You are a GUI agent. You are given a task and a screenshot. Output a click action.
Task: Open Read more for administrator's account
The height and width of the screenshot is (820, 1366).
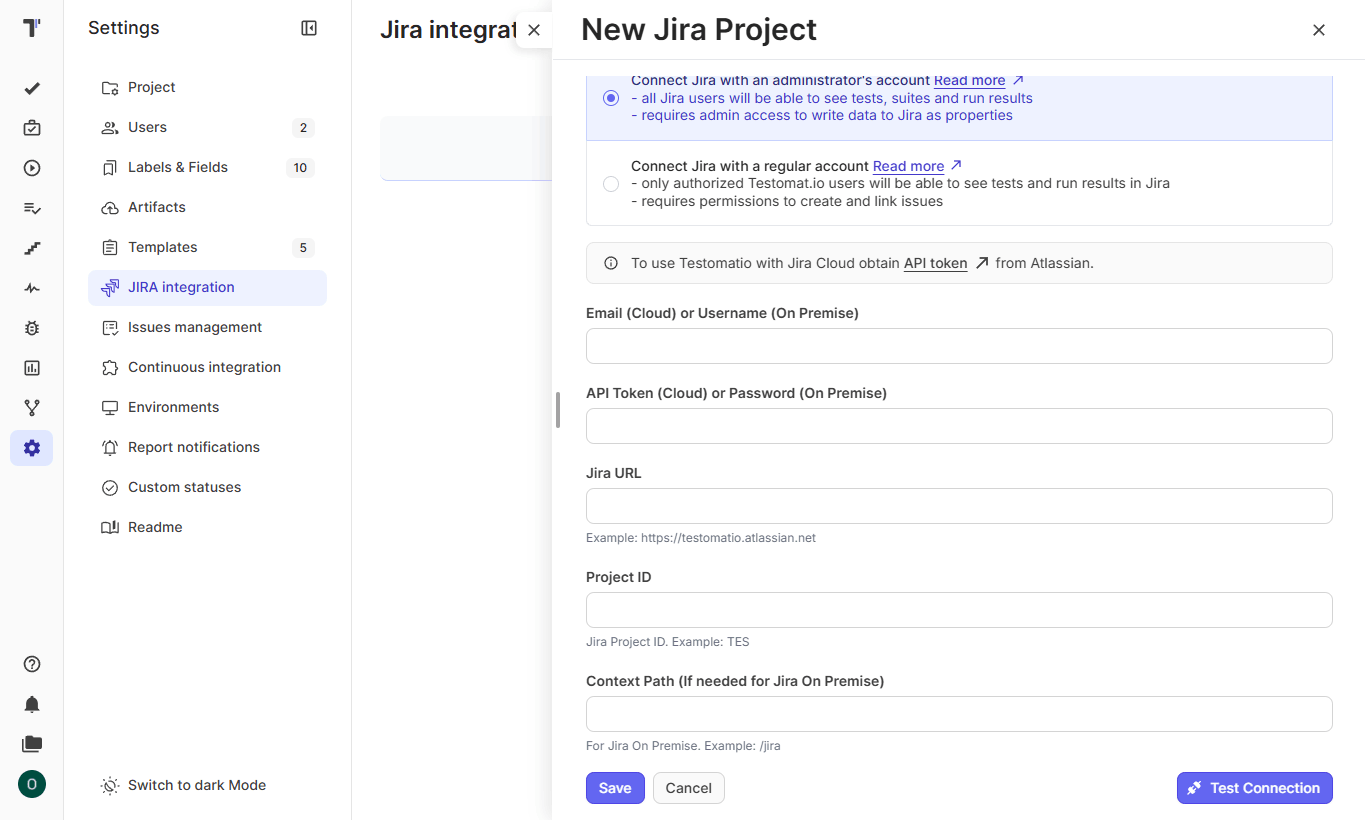pos(969,80)
